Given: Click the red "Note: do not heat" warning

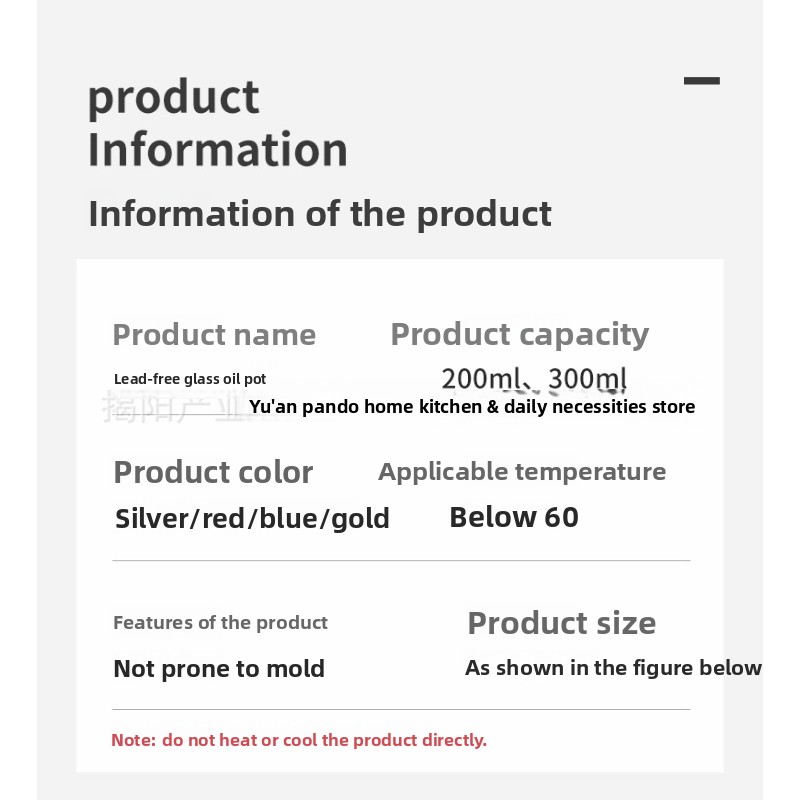Looking at the screenshot, I should click(x=299, y=740).
